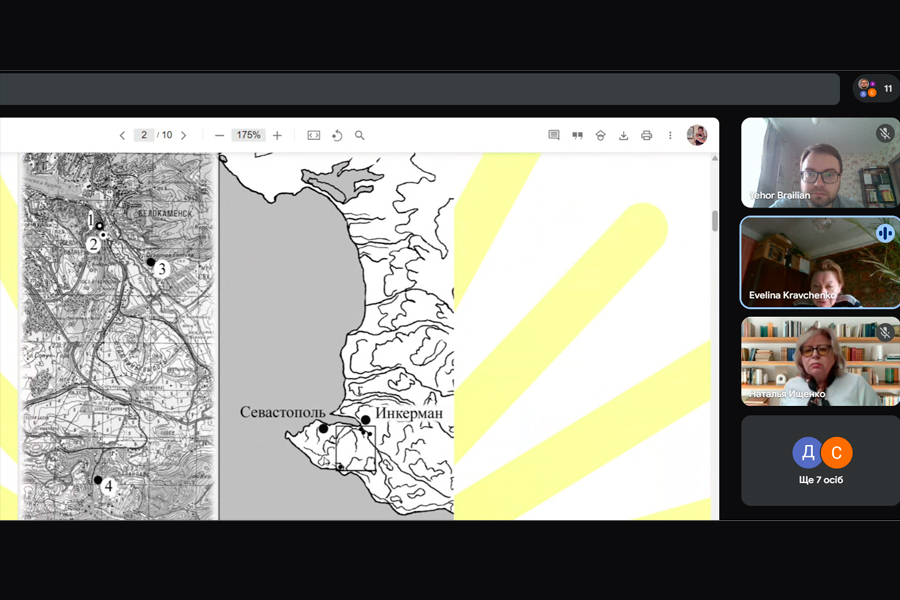This screenshot has height=600, width=900.
Task: Open the three-dot more options menu
Action: point(670,136)
